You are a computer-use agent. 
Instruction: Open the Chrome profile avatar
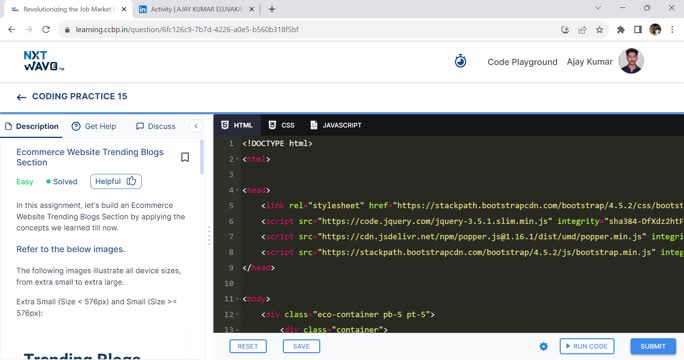click(655, 30)
